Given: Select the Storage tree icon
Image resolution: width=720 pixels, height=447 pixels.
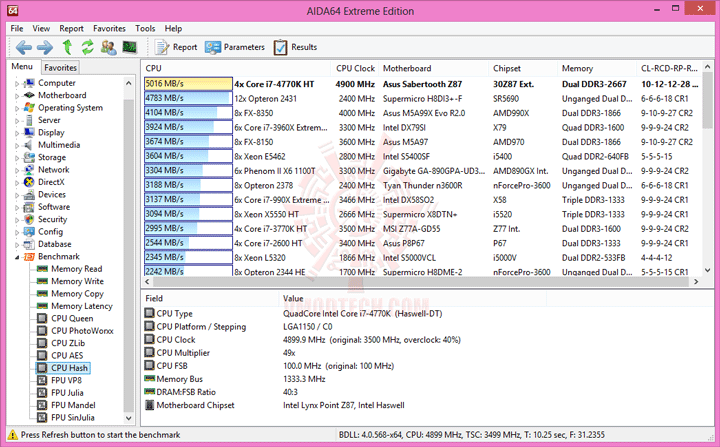Looking at the screenshot, I should [x=29, y=157].
